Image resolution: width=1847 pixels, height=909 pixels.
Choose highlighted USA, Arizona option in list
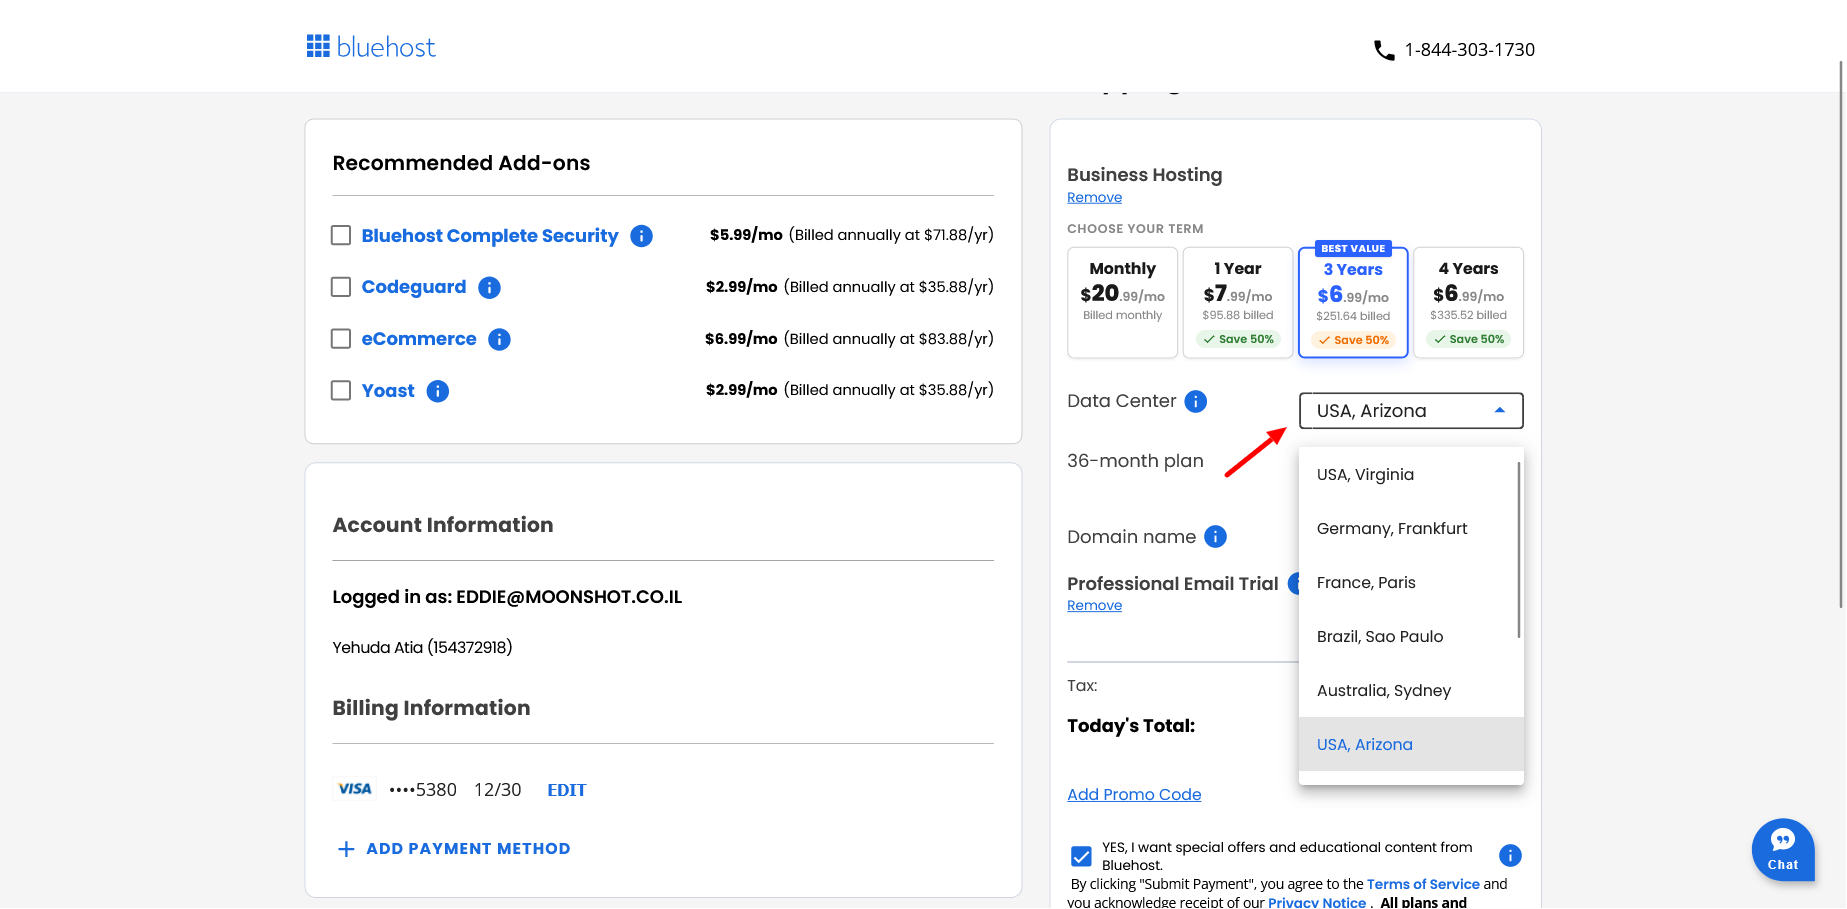pyautogui.click(x=1411, y=744)
